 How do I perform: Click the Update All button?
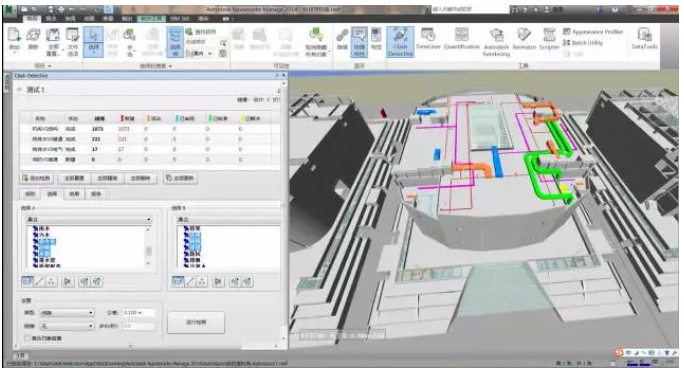coord(181,178)
